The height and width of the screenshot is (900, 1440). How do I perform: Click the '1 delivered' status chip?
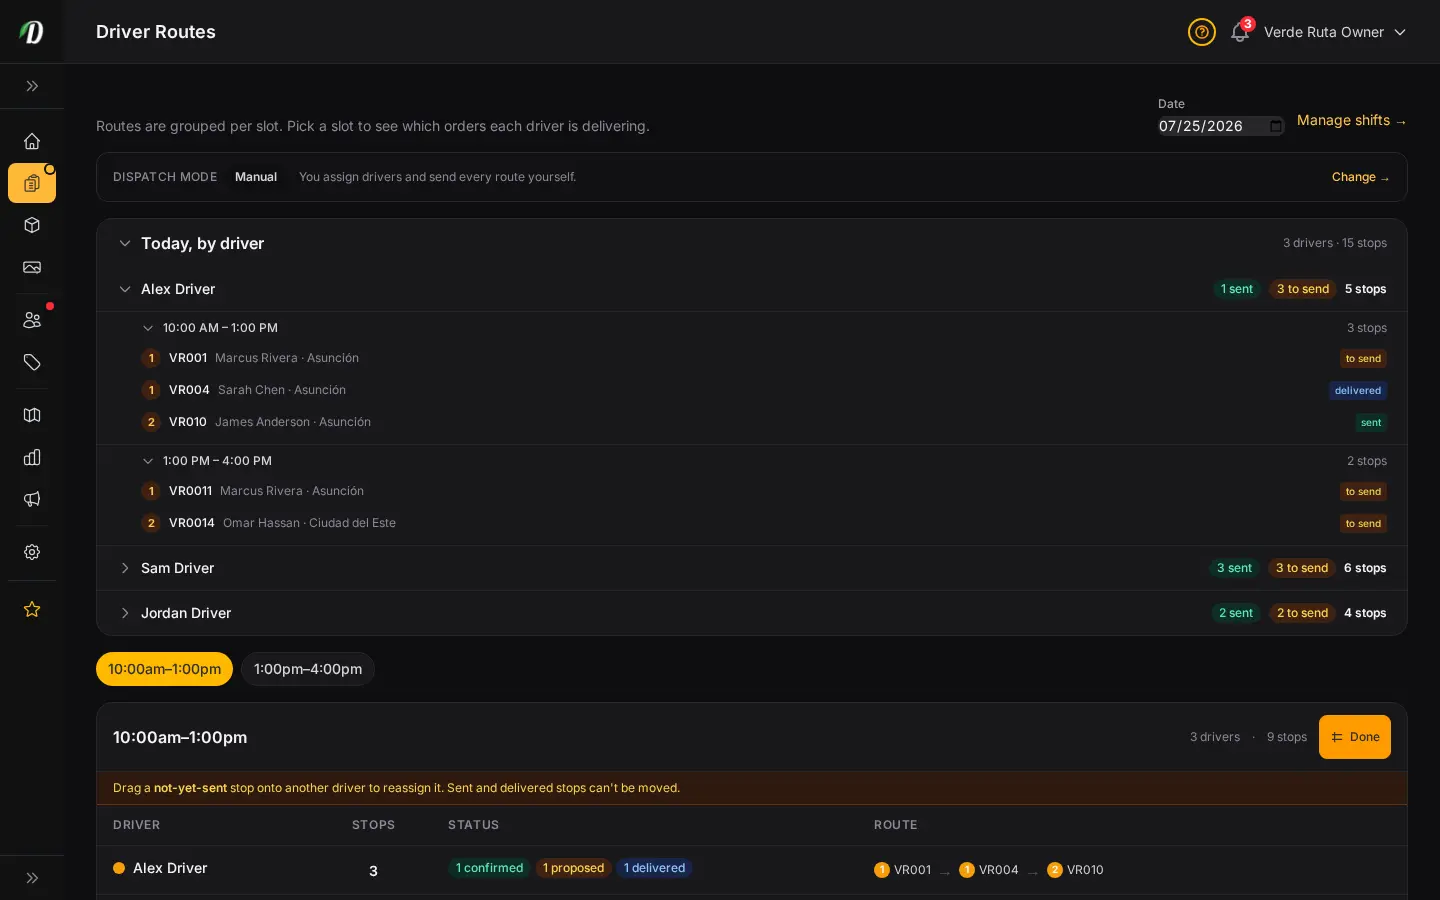tap(654, 868)
